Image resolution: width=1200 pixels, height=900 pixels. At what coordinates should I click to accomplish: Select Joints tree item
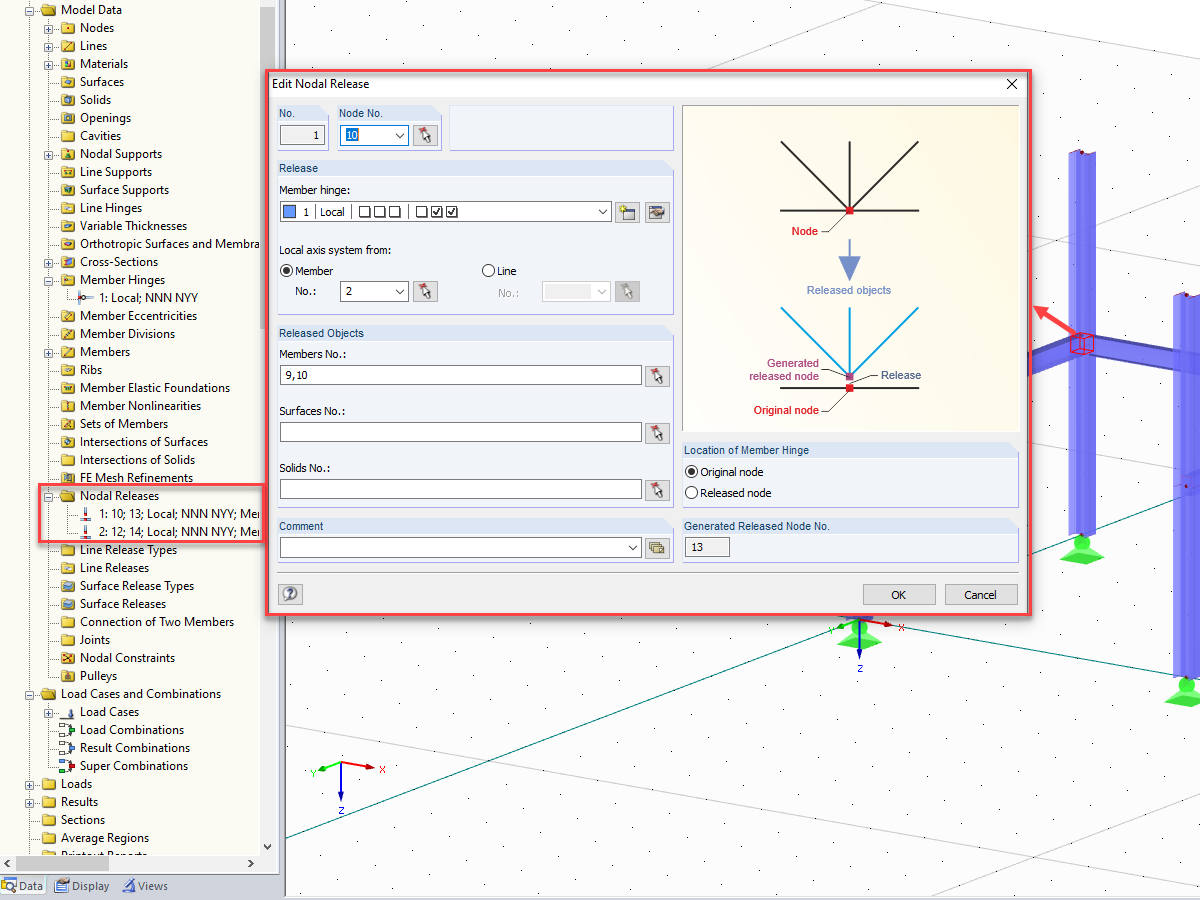point(95,640)
